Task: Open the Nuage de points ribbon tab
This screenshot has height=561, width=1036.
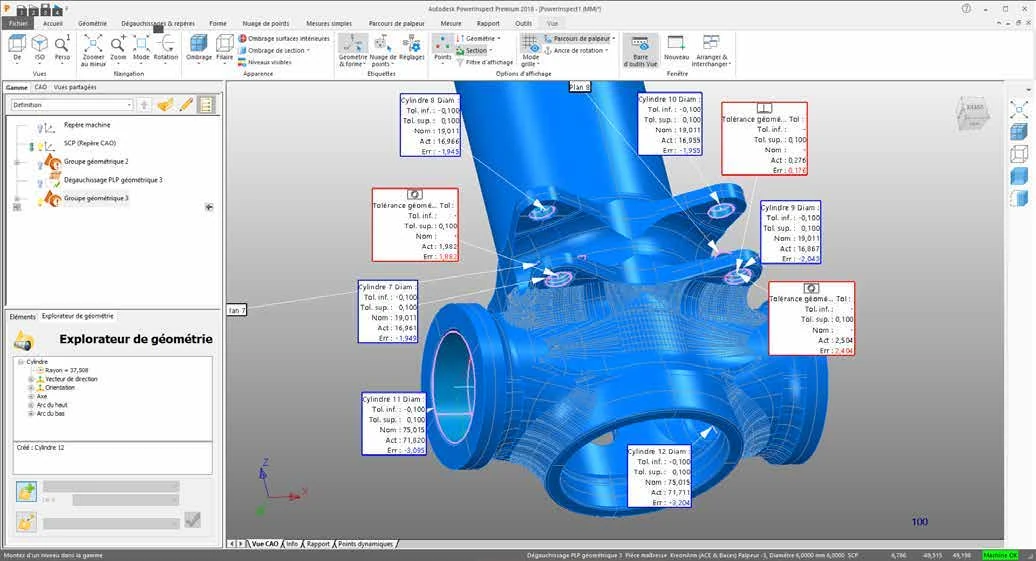Action: point(266,23)
